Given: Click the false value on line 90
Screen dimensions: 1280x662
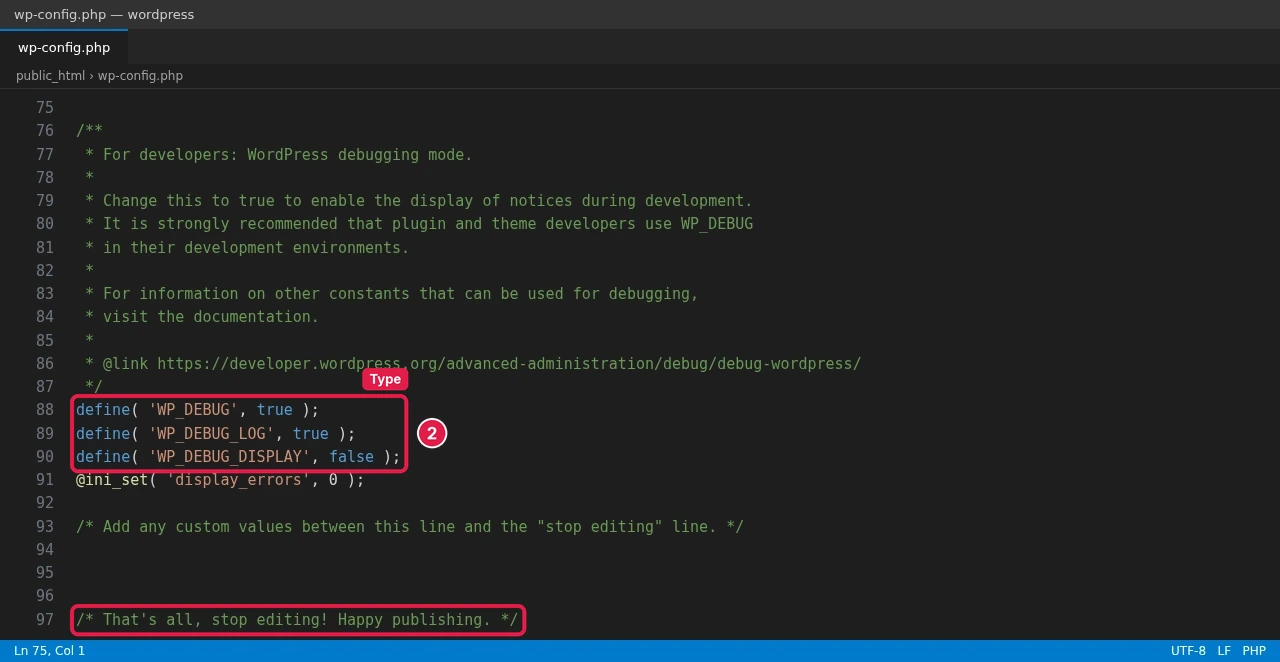Looking at the screenshot, I should click(351, 457).
